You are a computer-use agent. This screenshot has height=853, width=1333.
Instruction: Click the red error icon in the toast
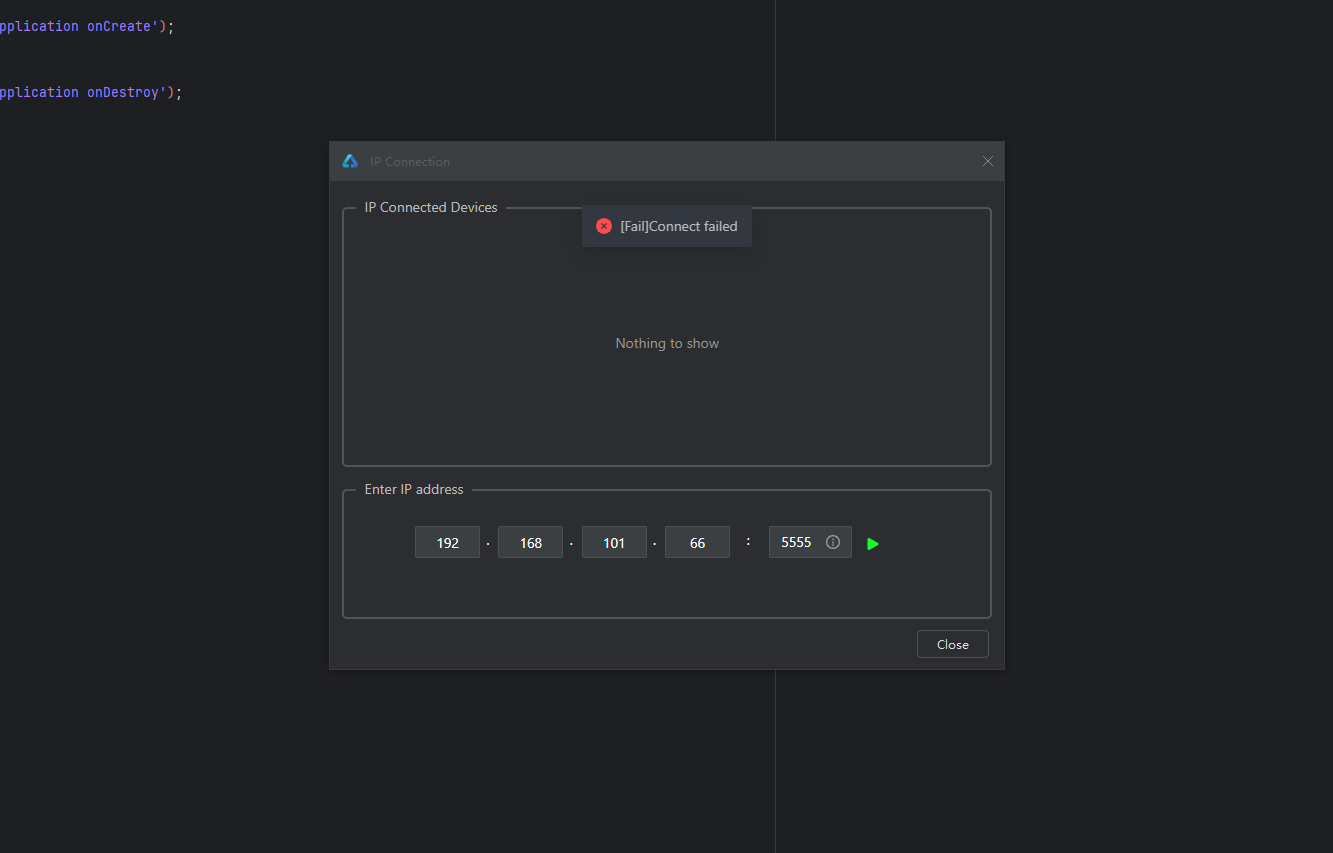click(604, 226)
